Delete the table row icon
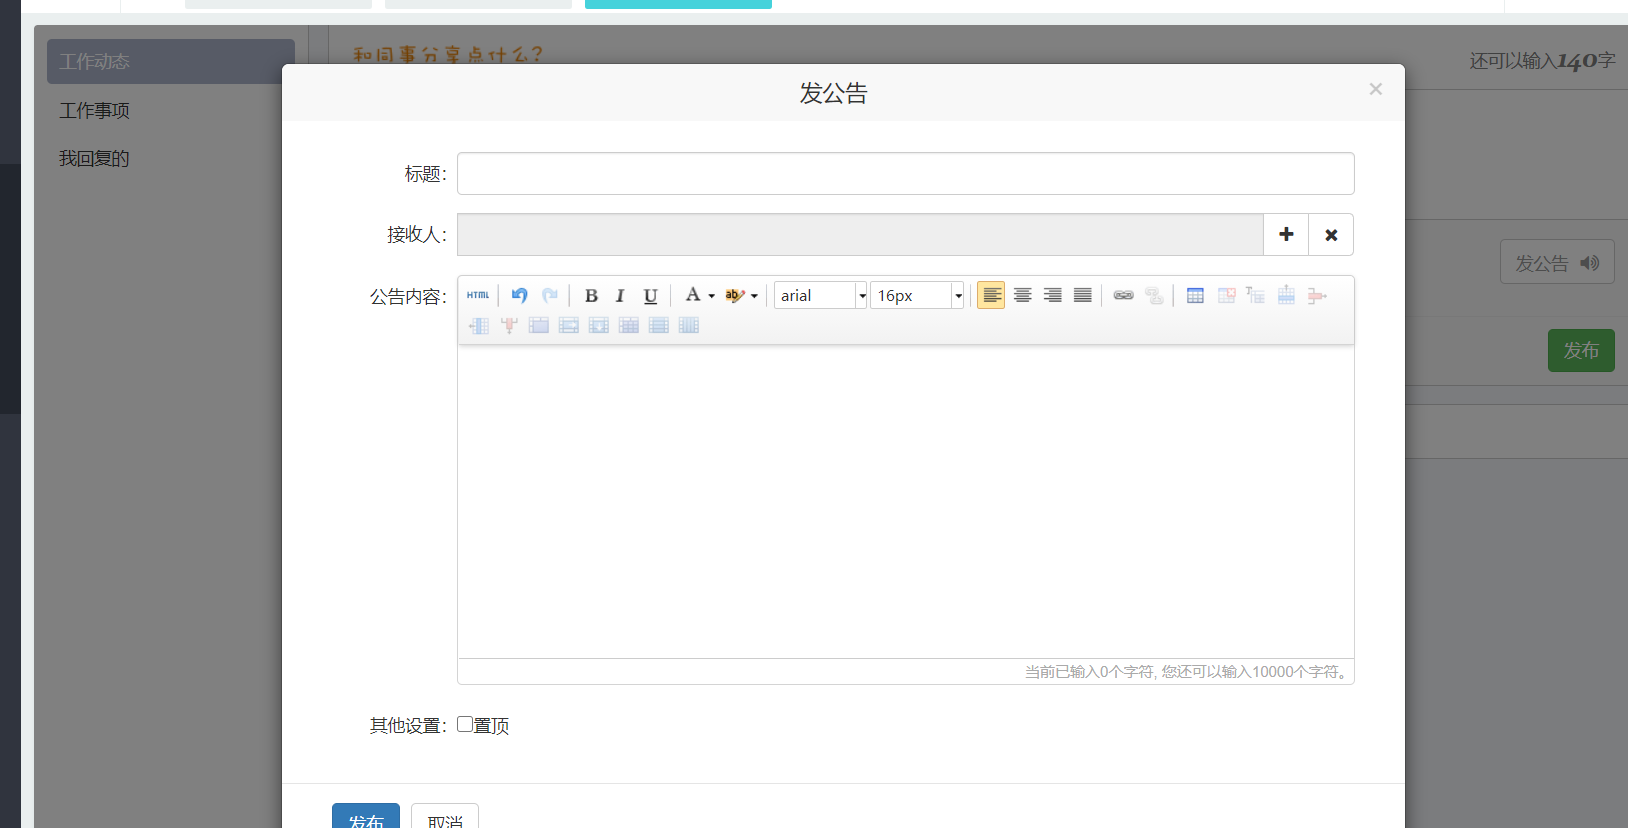The image size is (1628, 828). click(1317, 295)
